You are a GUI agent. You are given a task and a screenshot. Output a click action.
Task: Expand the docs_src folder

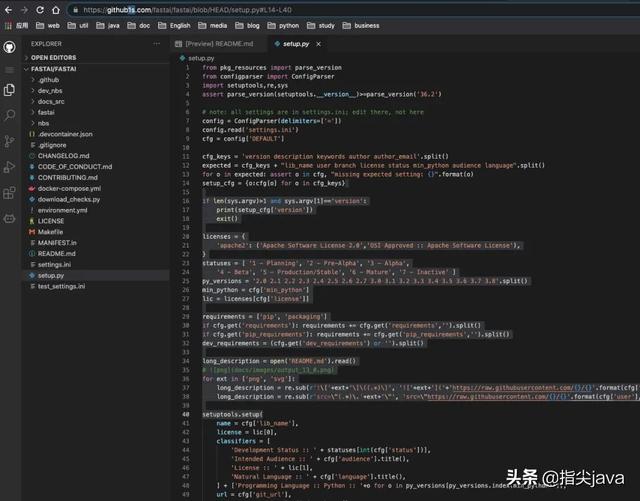tap(52, 101)
